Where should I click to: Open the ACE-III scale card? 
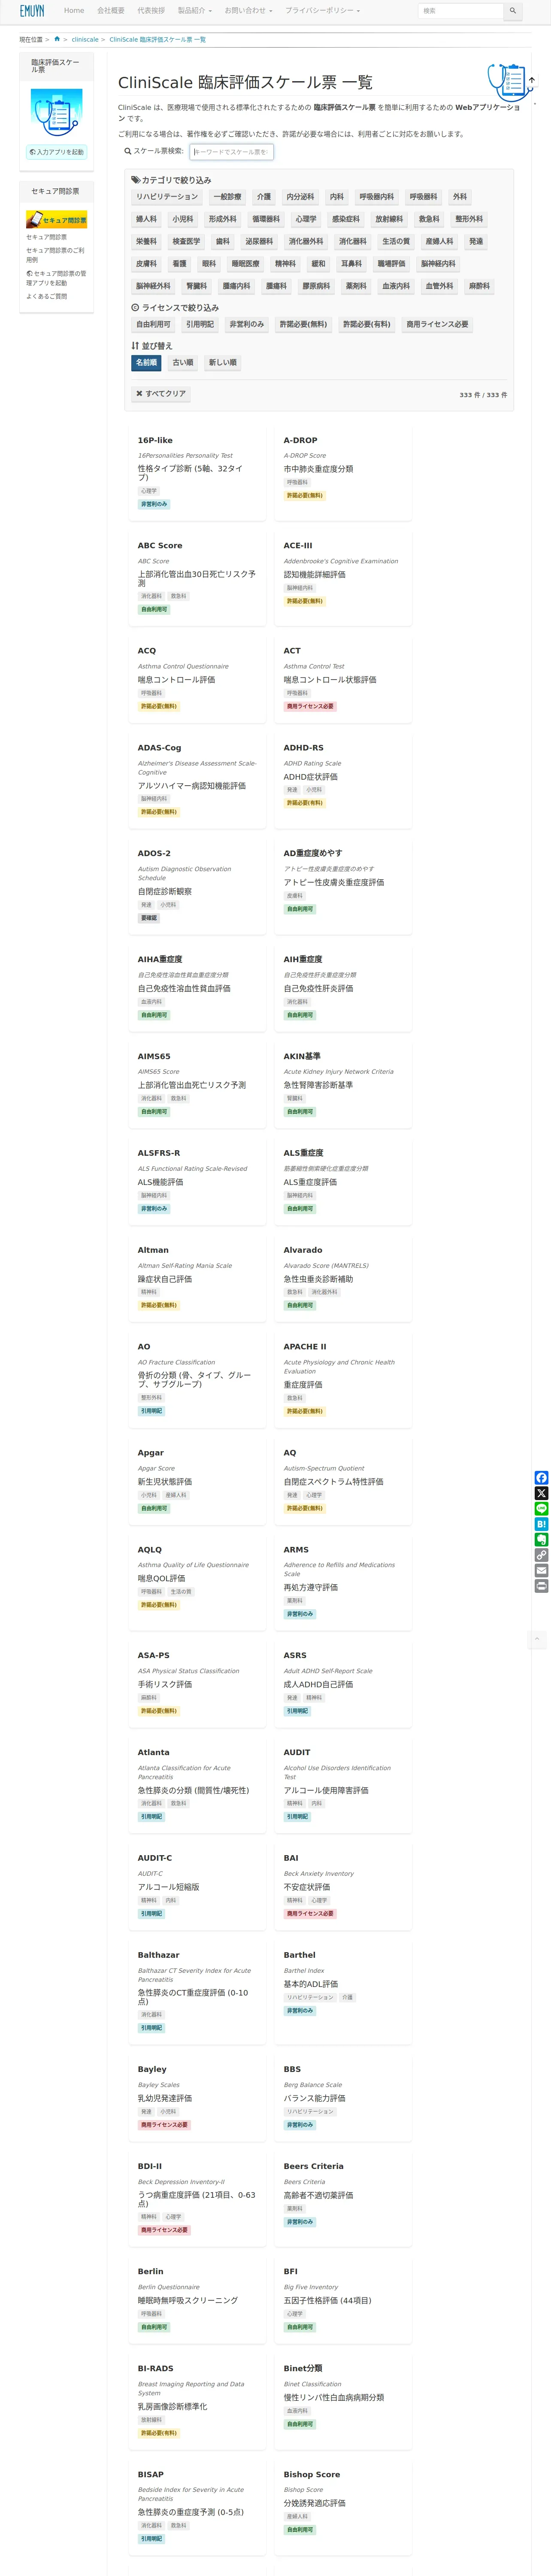(x=343, y=578)
